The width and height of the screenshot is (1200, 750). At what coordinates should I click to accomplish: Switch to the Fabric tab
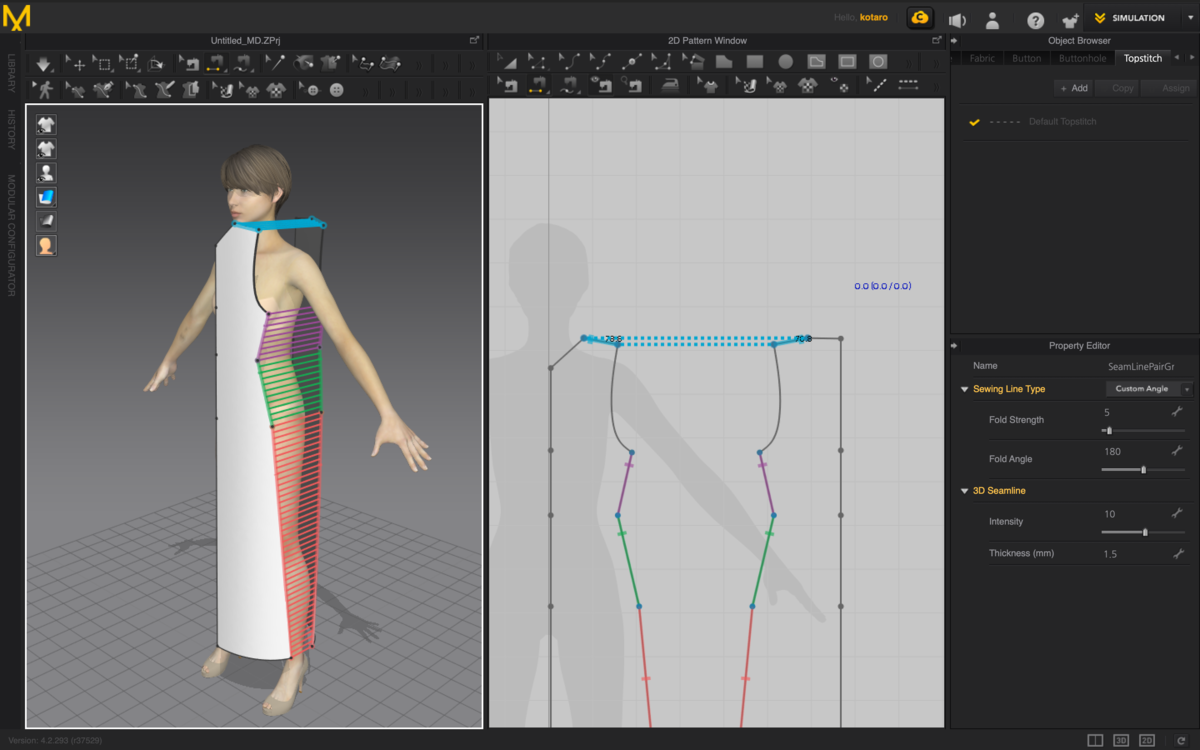982,58
